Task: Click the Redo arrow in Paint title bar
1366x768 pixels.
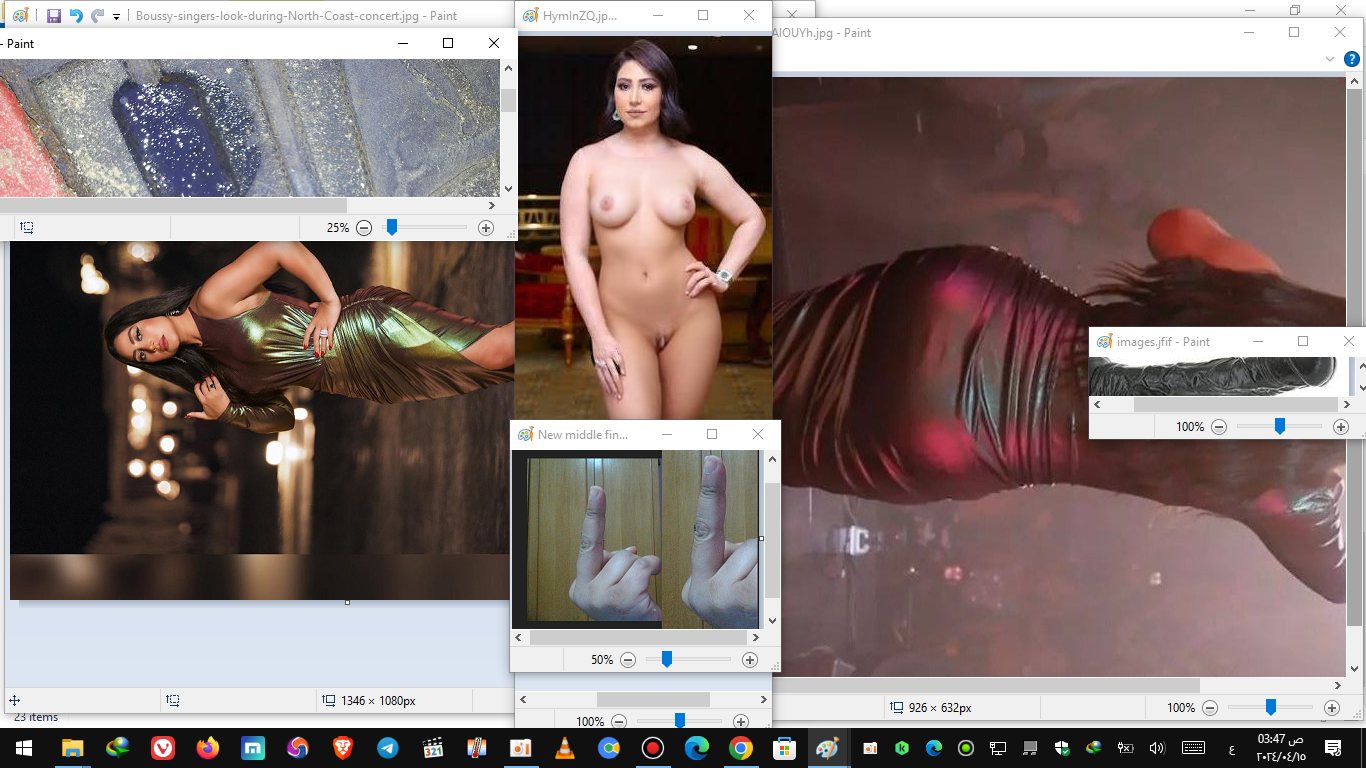Action: [97, 16]
